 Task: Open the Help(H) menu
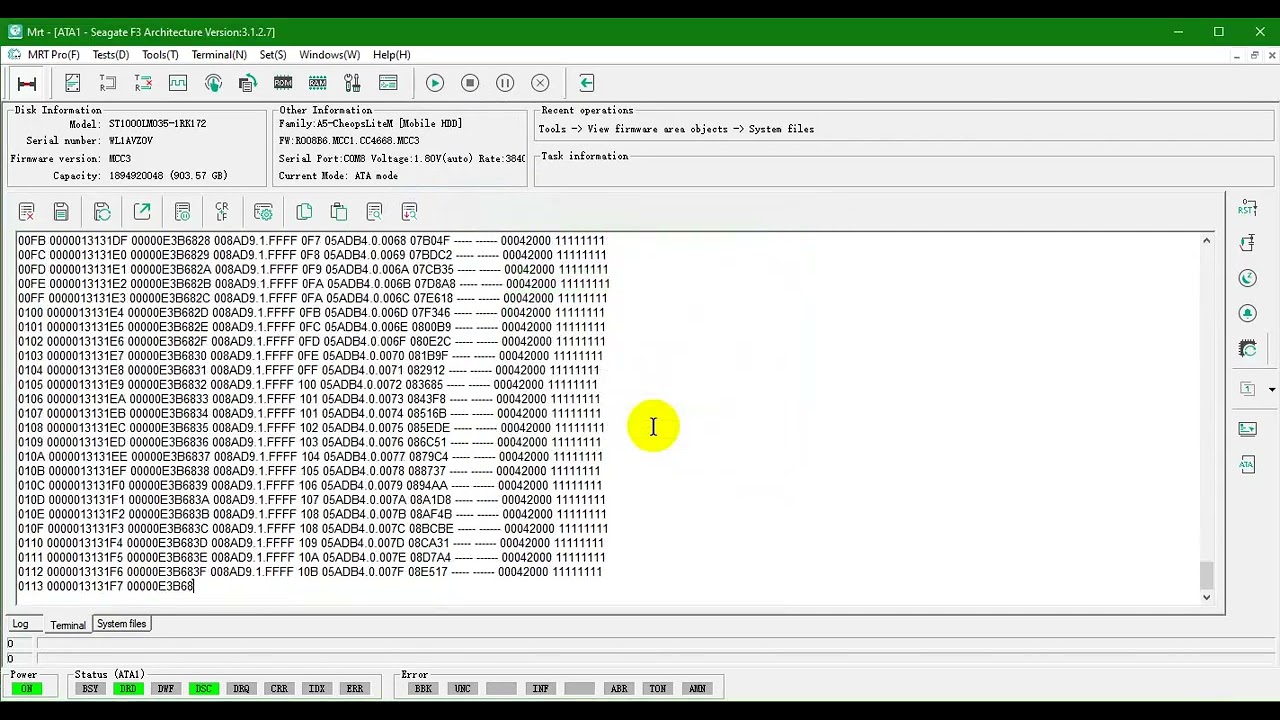pos(391,55)
